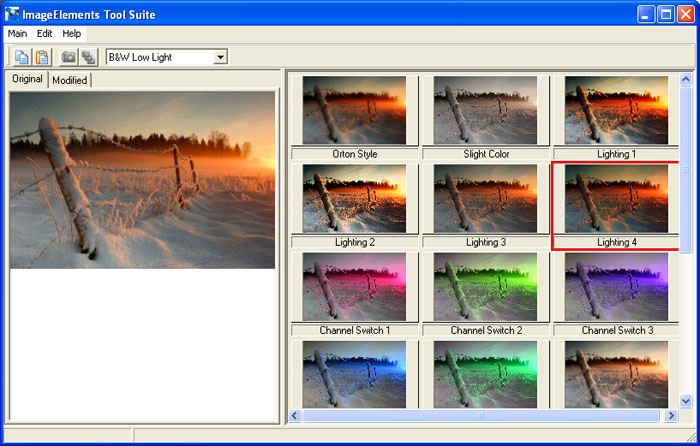Viewport: 700px width, 446px height.
Task: Click the Channel Switch 1 label
Action: coord(355,330)
